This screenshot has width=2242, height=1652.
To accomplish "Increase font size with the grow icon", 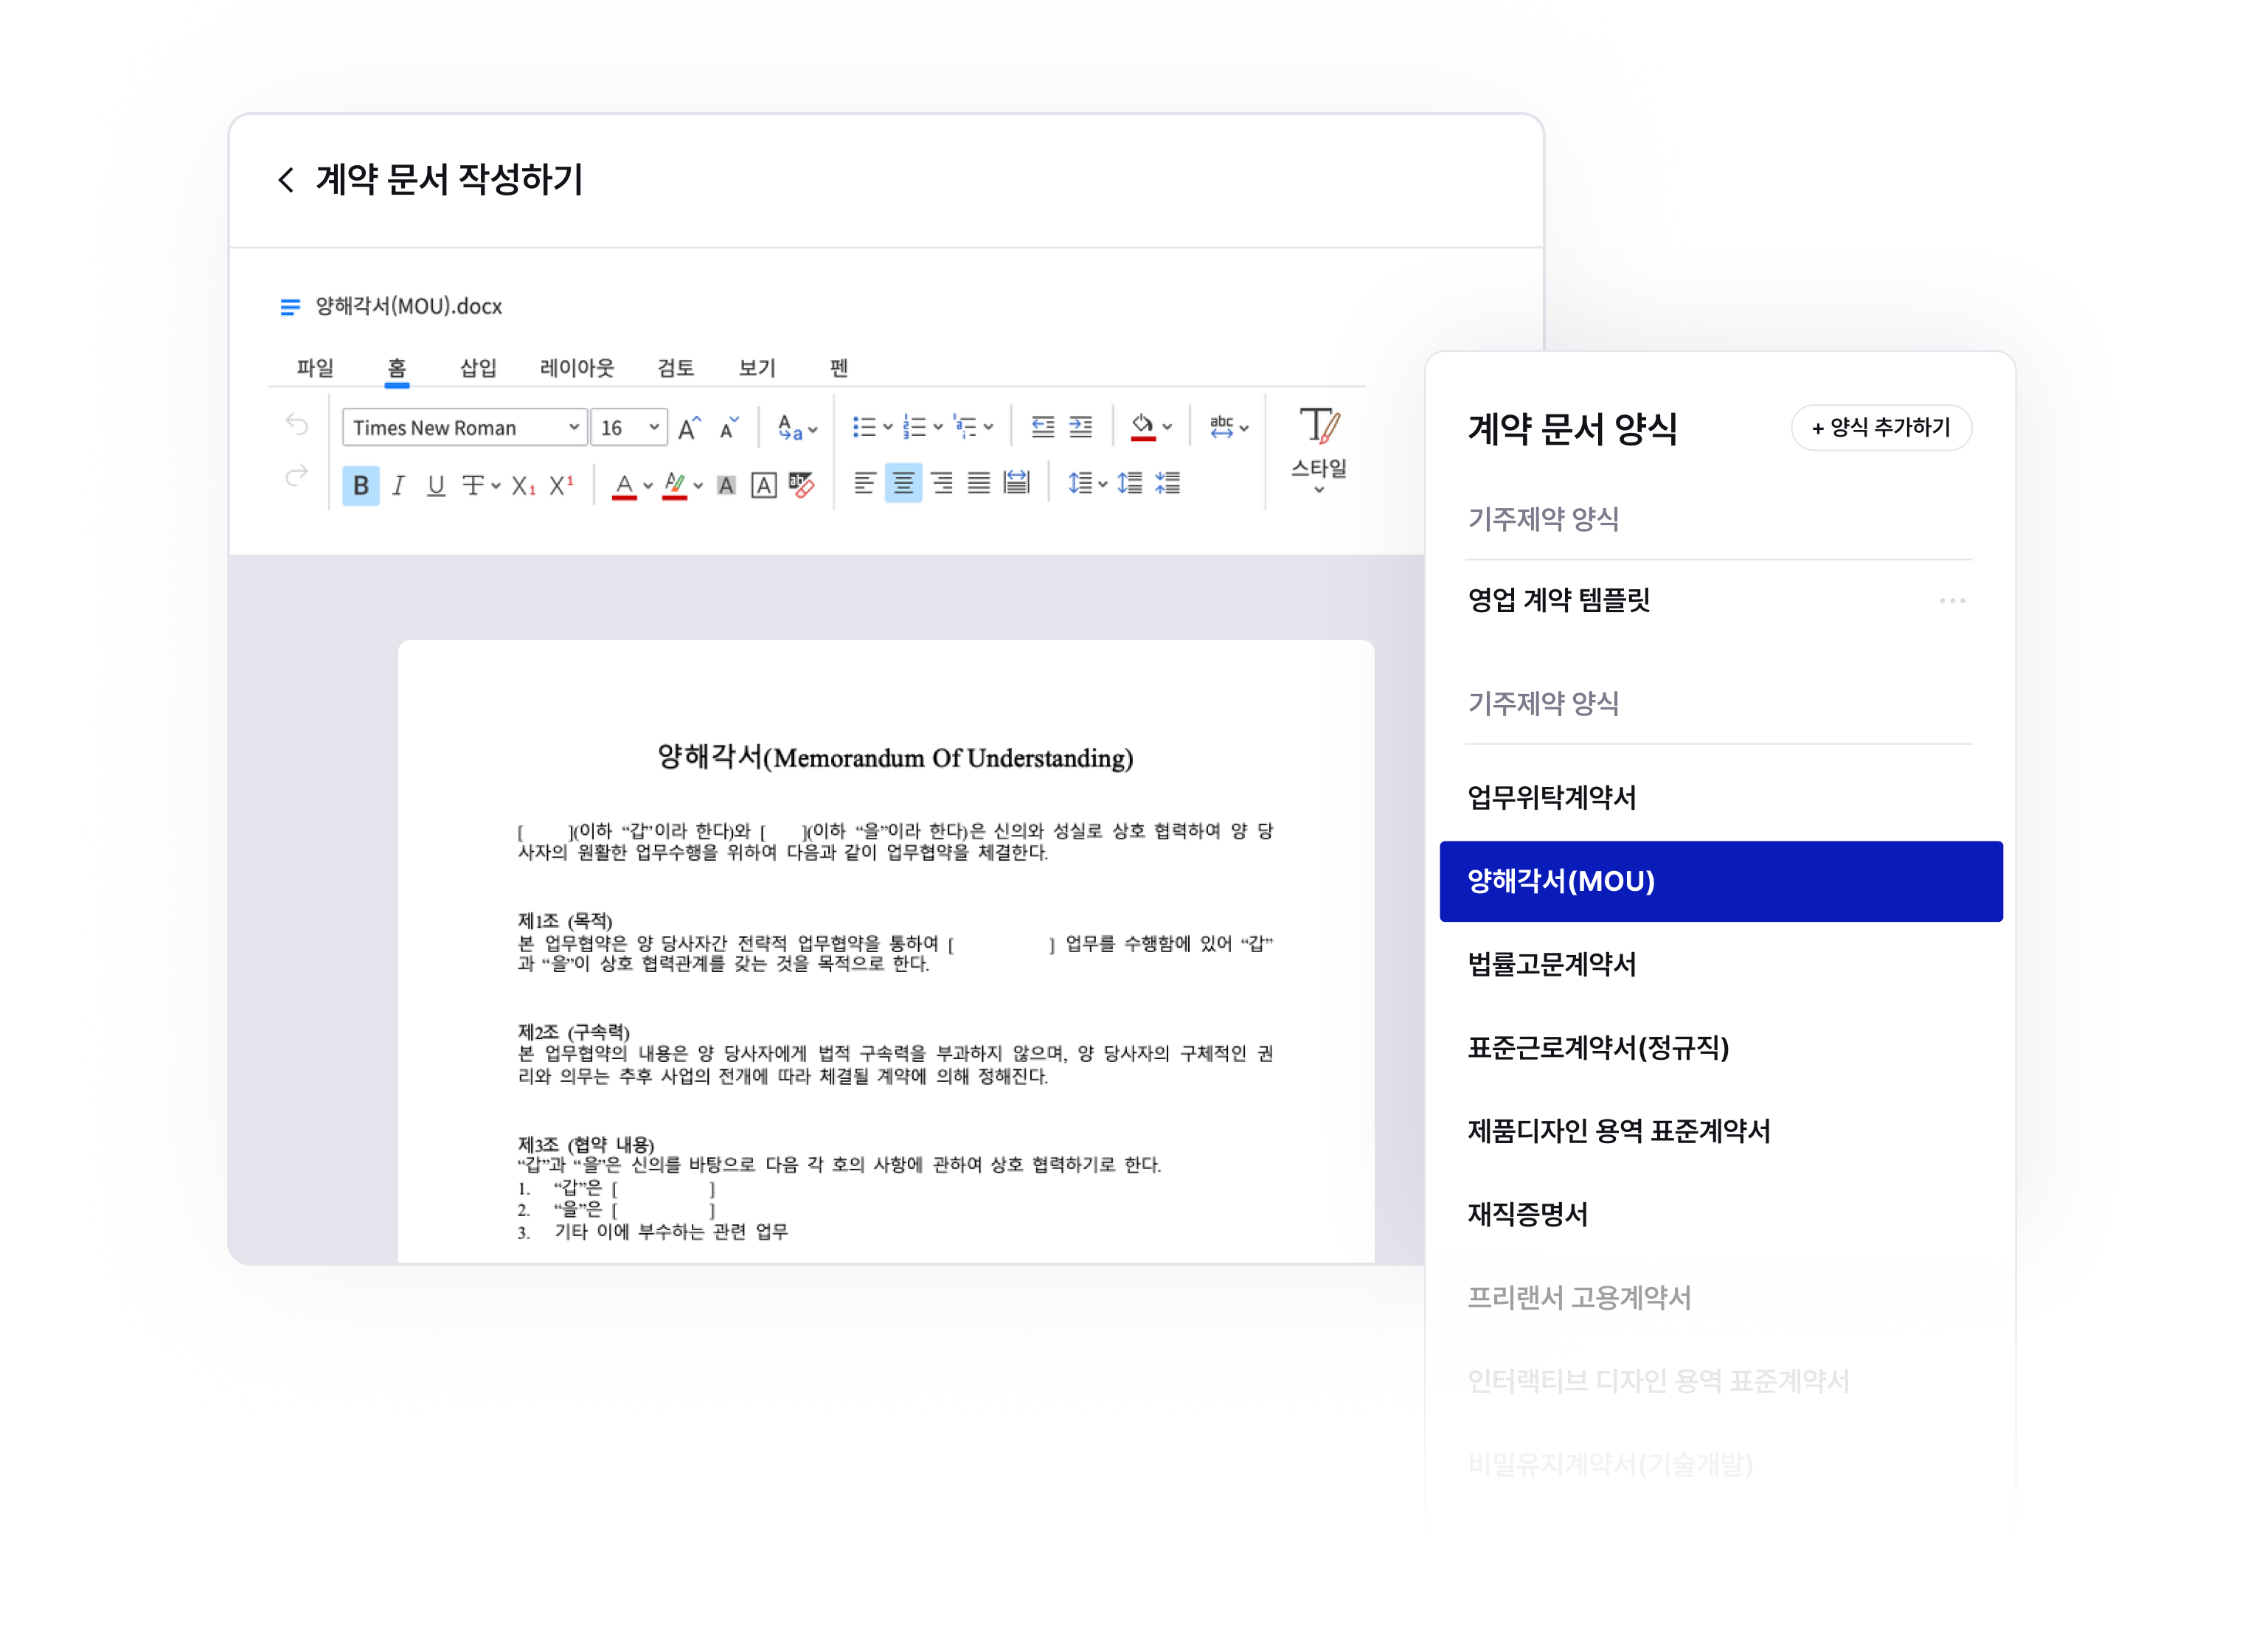I will (689, 428).
